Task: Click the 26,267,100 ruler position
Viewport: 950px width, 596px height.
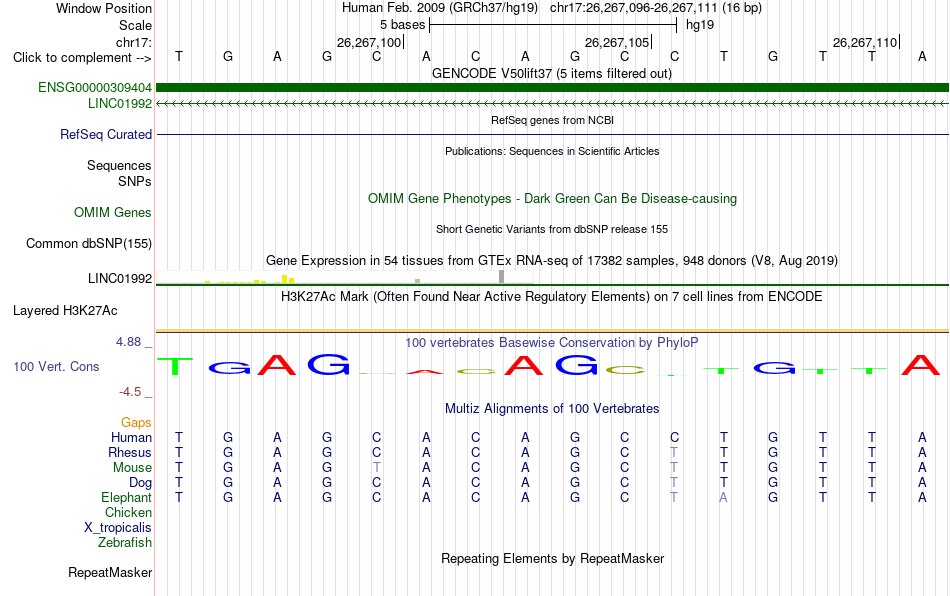Action: [369, 42]
